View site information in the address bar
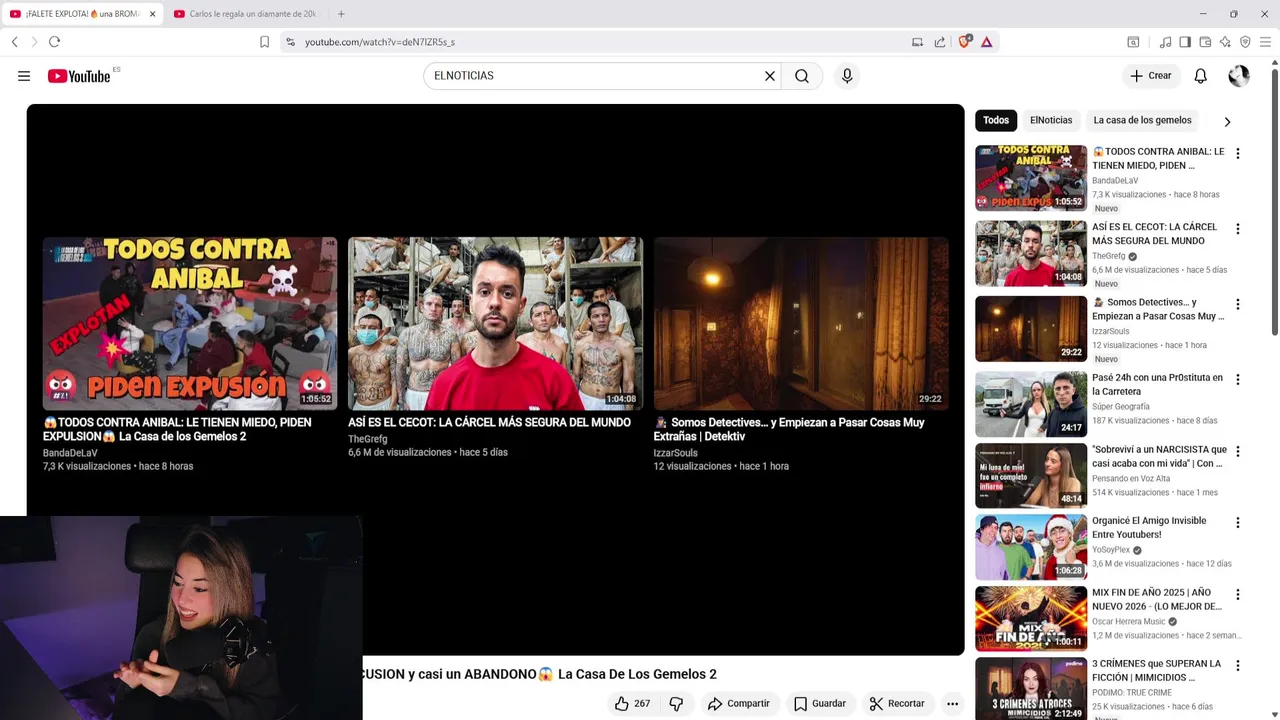The height and width of the screenshot is (720, 1280). coord(290,42)
